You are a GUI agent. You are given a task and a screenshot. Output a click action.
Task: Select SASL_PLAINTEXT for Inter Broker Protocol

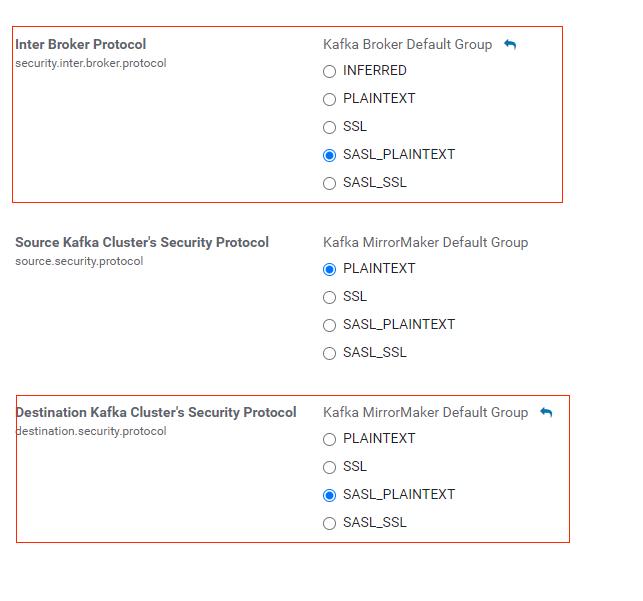click(x=329, y=155)
